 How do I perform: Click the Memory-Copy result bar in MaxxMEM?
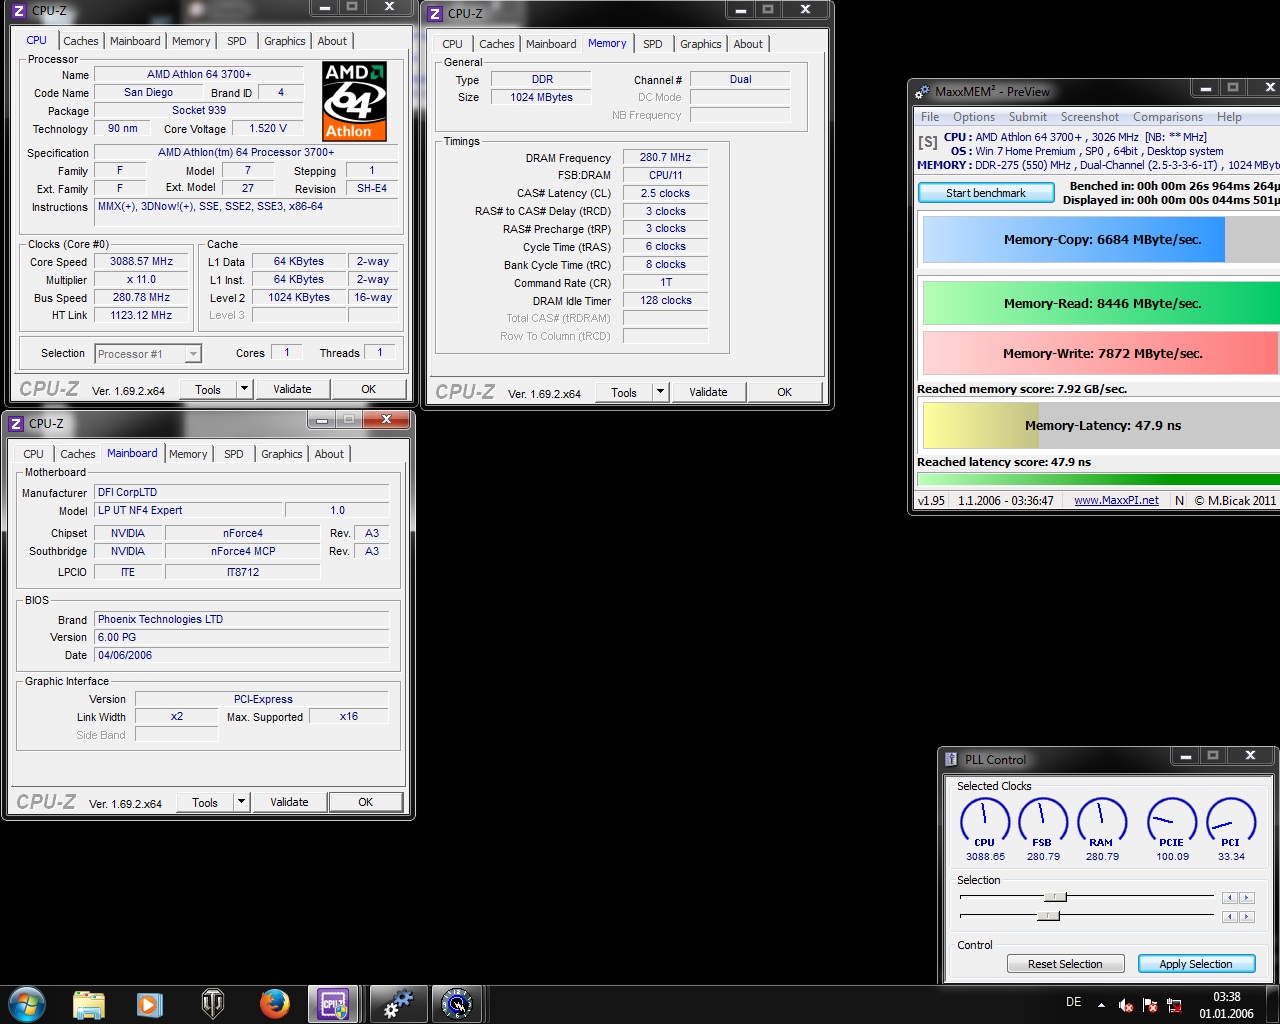[x=1102, y=240]
